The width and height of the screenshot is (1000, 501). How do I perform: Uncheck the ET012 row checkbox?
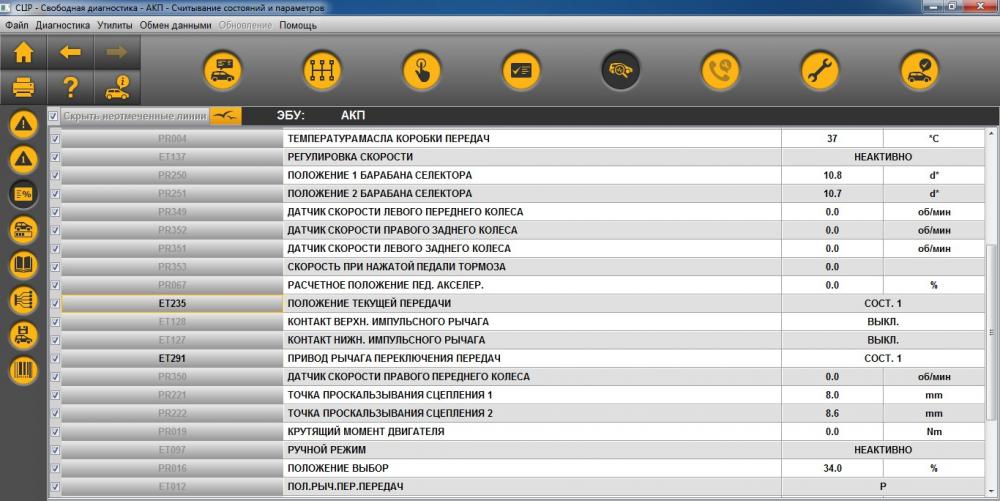point(55,487)
